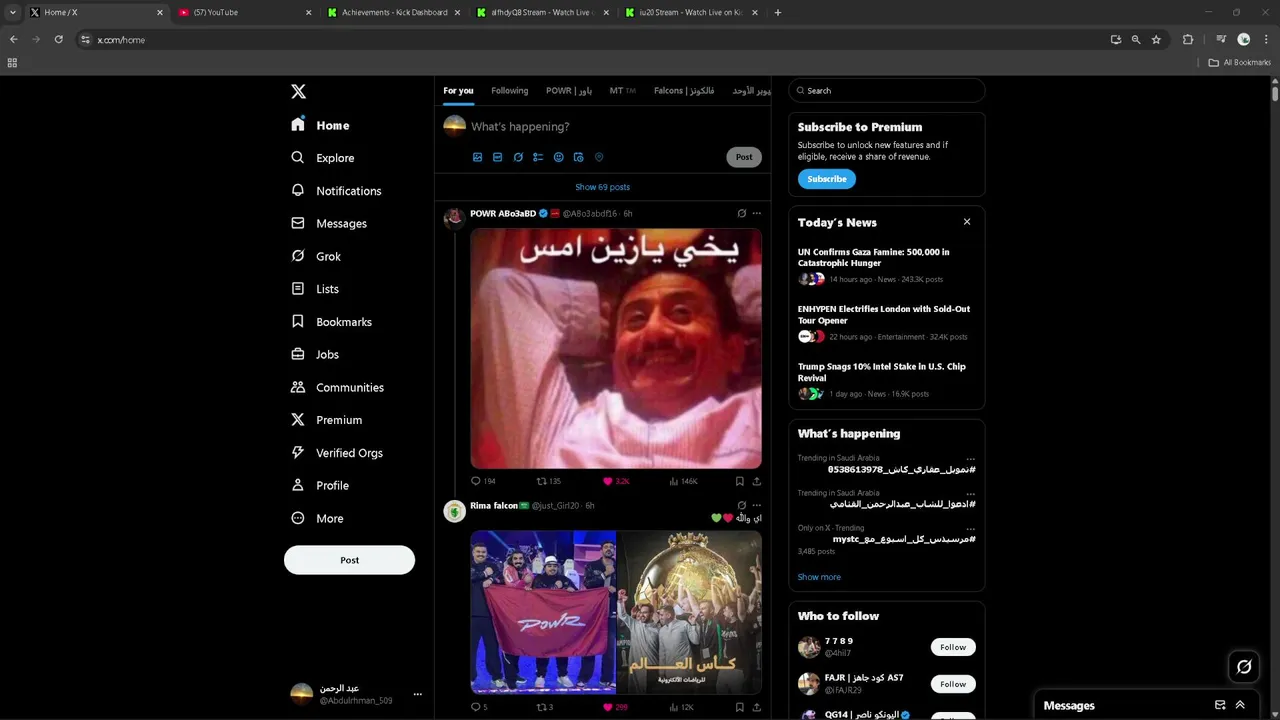Open Lists in the sidebar

(315, 289)
